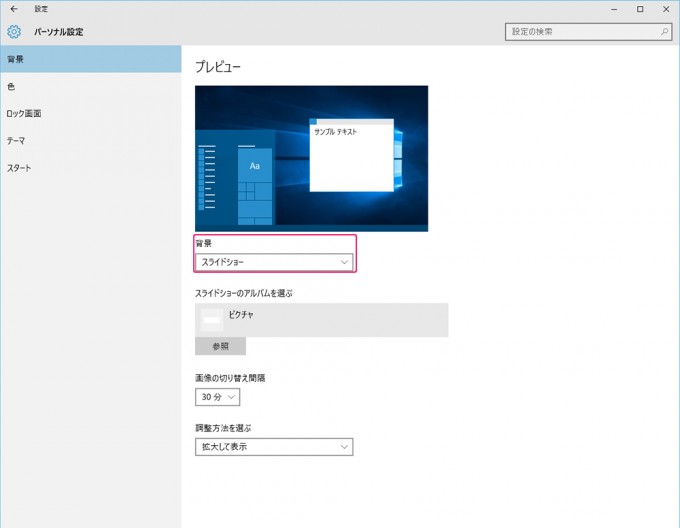Screen dimensions: 680x528
Task: Open the 色 settings page
Action: (x=91, y=86)
